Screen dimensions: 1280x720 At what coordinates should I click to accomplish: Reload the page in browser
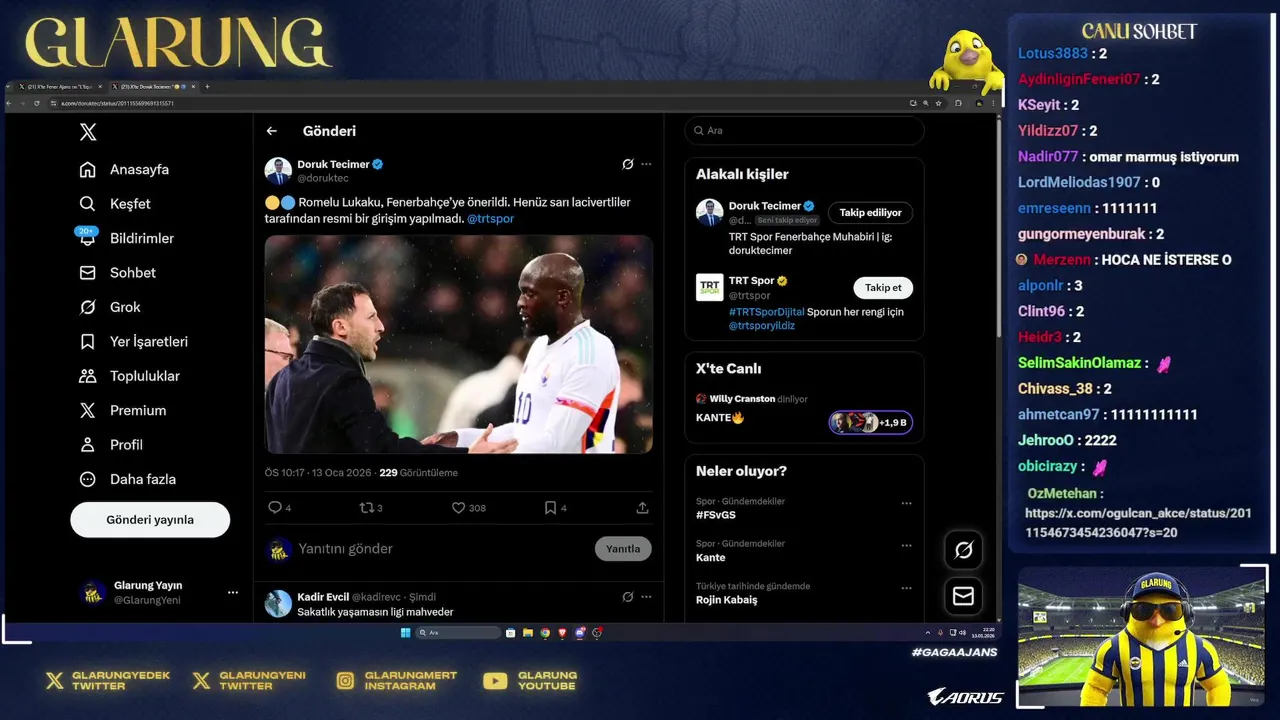coord(37,103)
